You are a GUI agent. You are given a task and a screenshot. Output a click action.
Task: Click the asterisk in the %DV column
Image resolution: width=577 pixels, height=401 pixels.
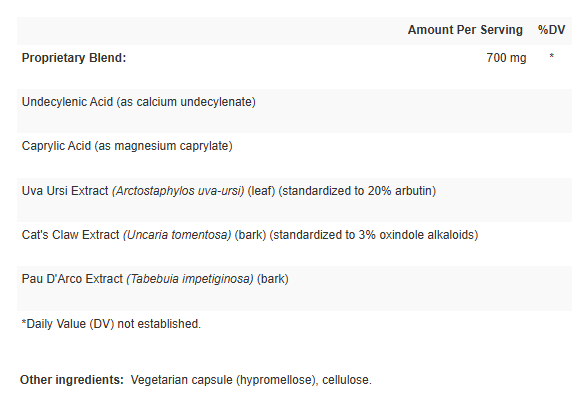551,56
